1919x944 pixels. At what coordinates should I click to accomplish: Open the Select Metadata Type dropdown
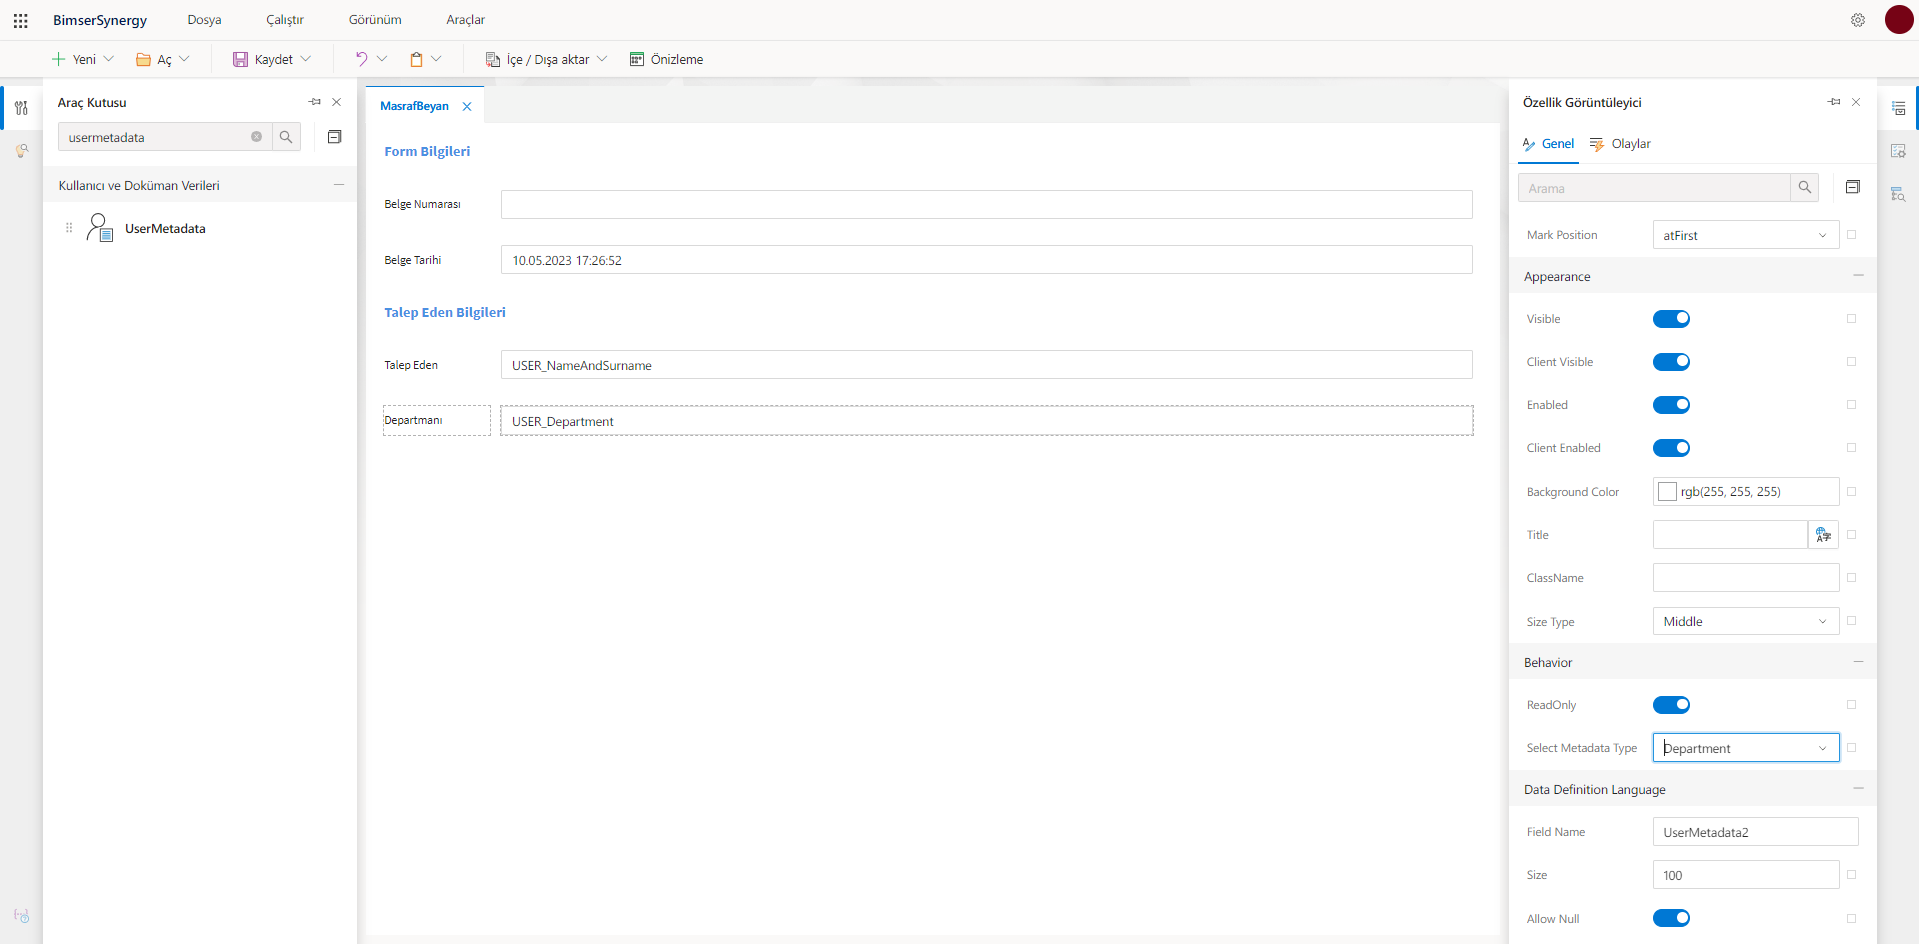click(x=1745, y=748)
